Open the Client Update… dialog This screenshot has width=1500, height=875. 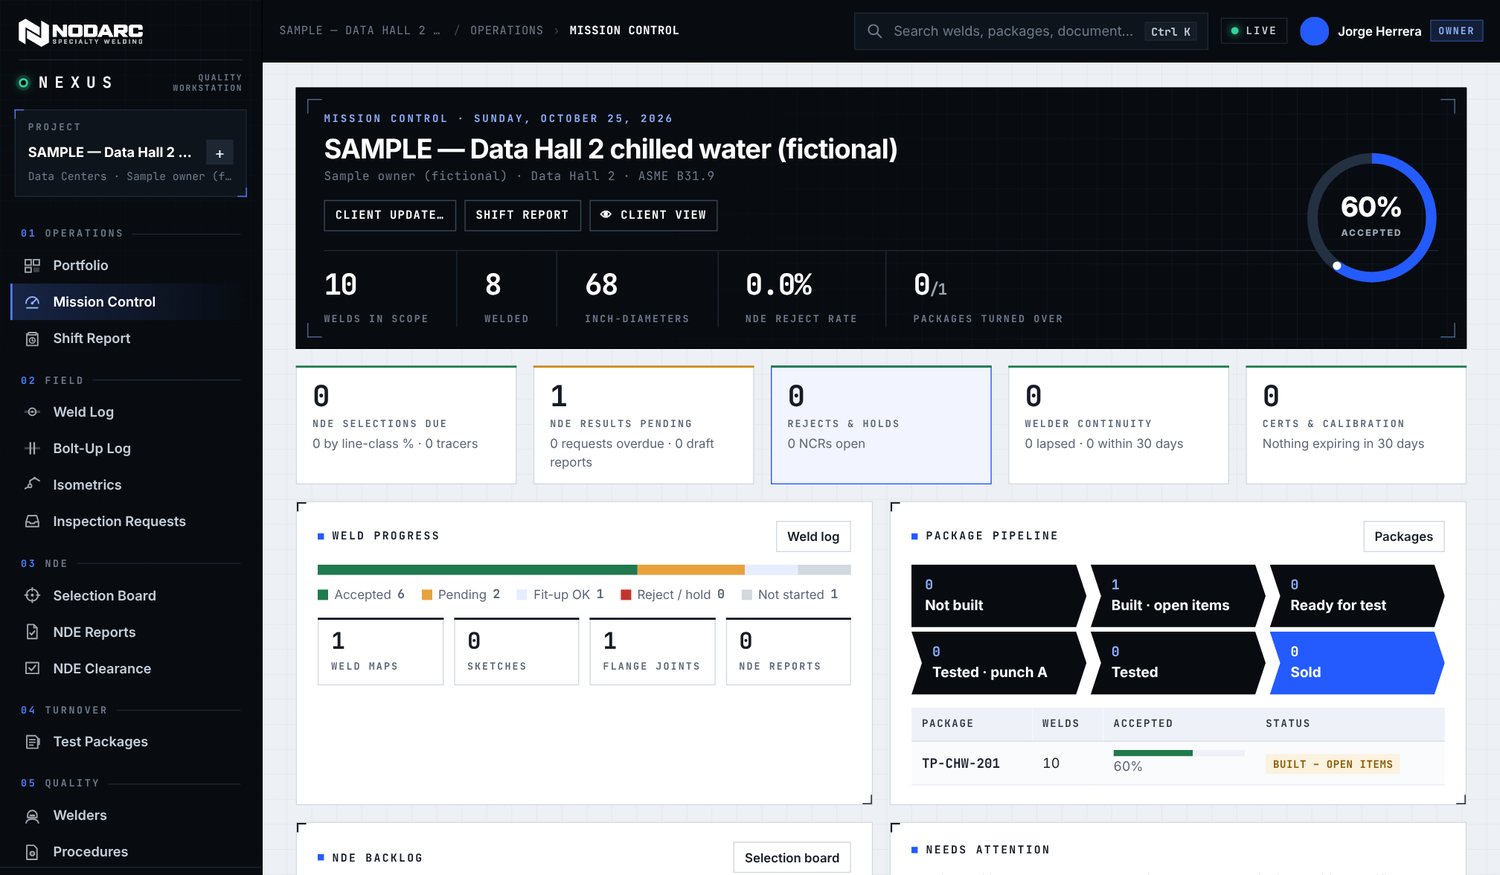pyautogui.click(x=390, y=215)
